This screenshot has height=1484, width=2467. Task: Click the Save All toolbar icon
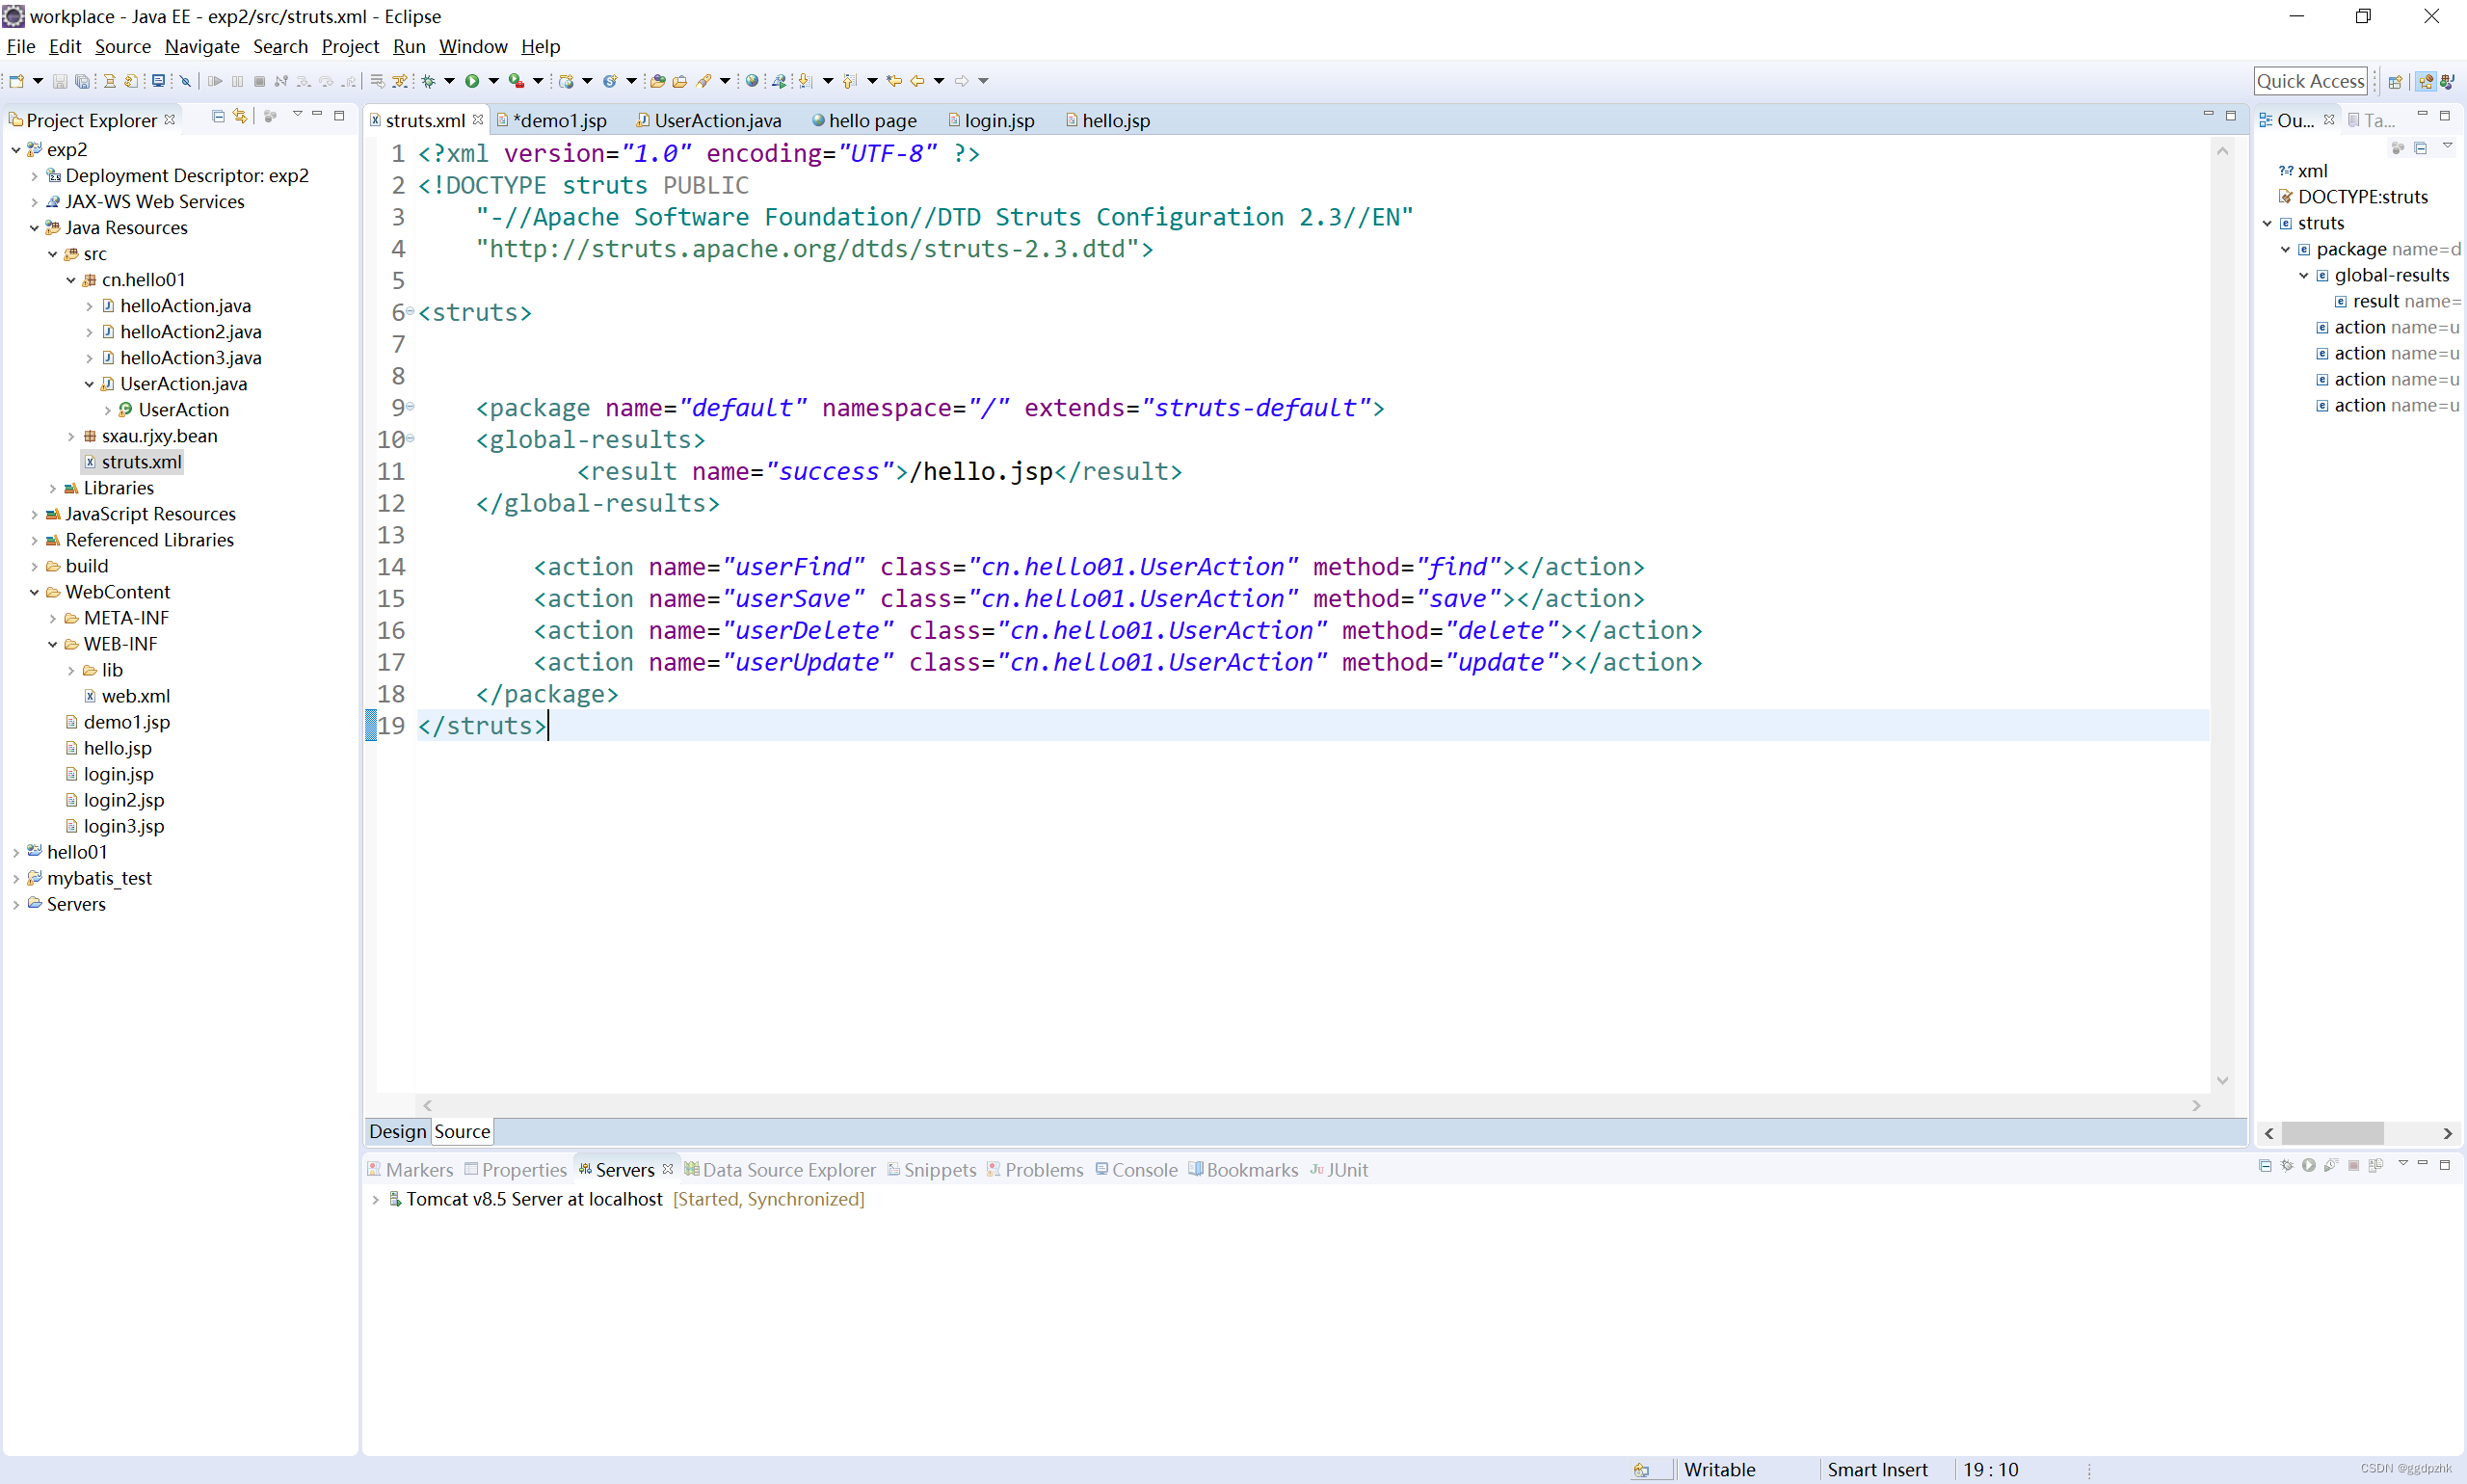click(x=82, y=81)
